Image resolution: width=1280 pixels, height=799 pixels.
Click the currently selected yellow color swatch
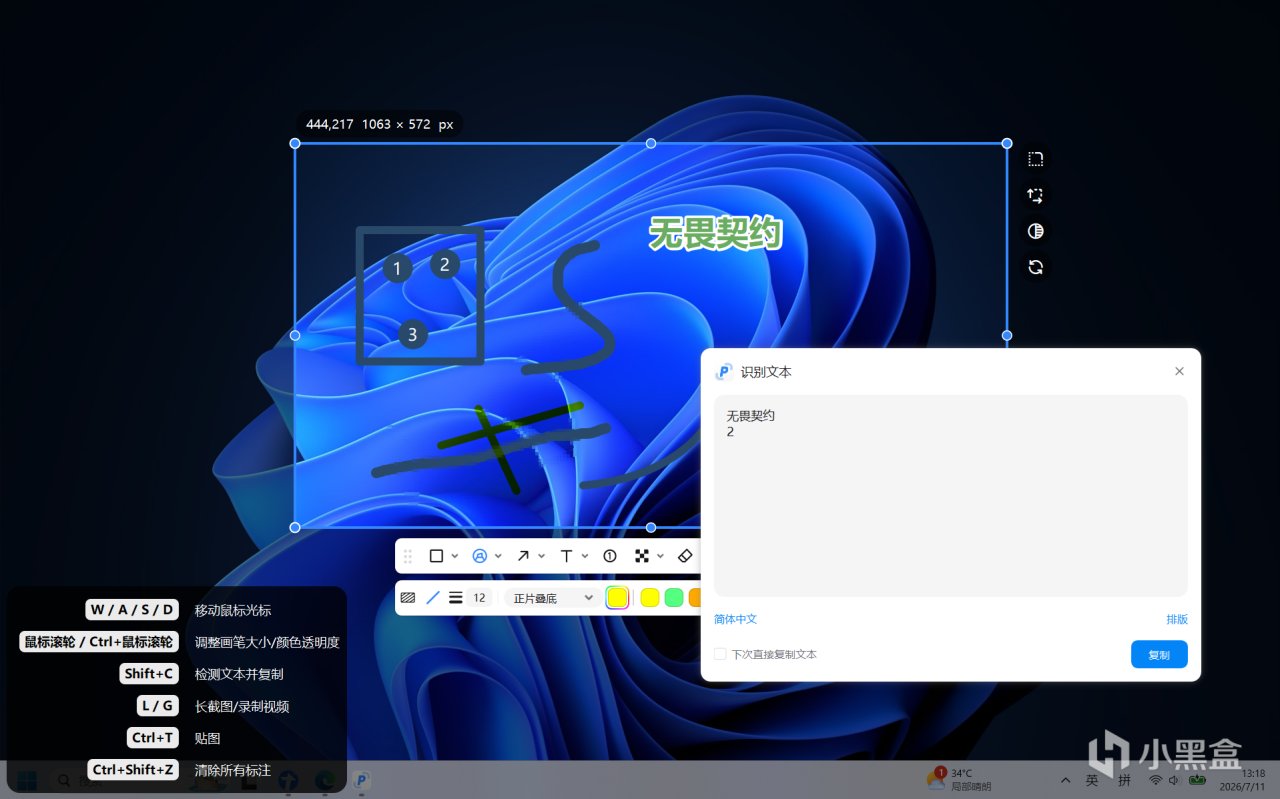pos(617,598)
